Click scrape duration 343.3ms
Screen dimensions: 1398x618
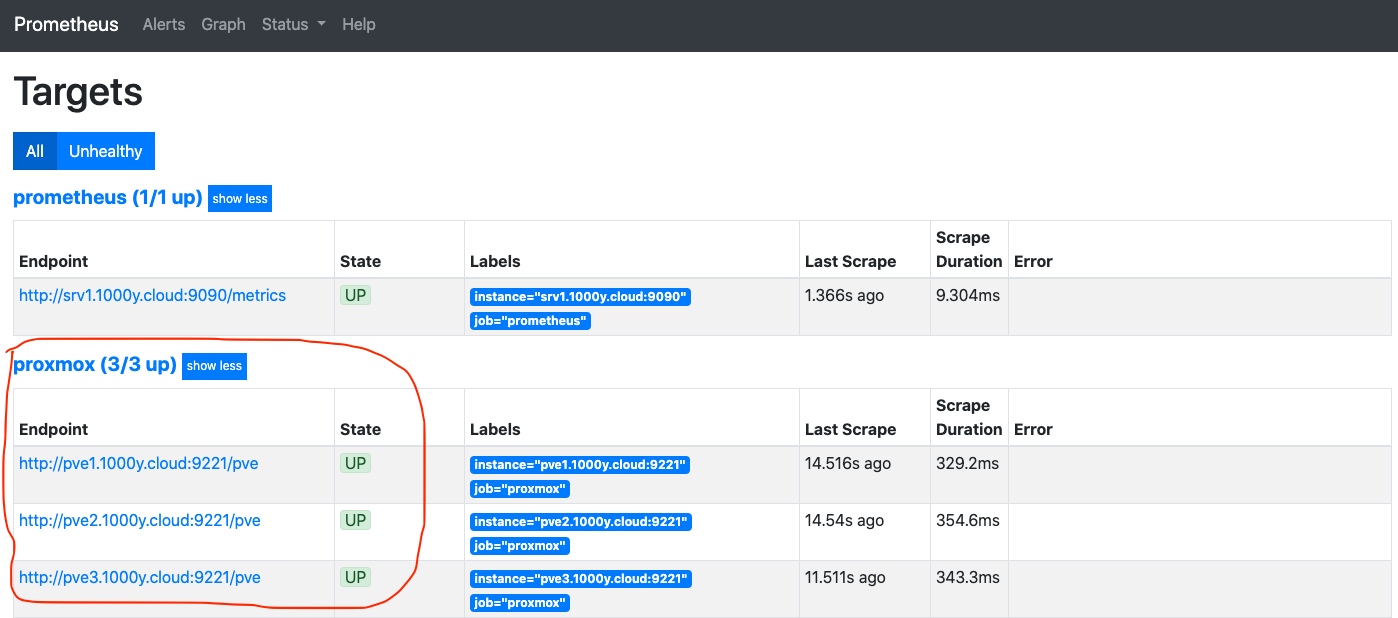[x=968, y=577]
